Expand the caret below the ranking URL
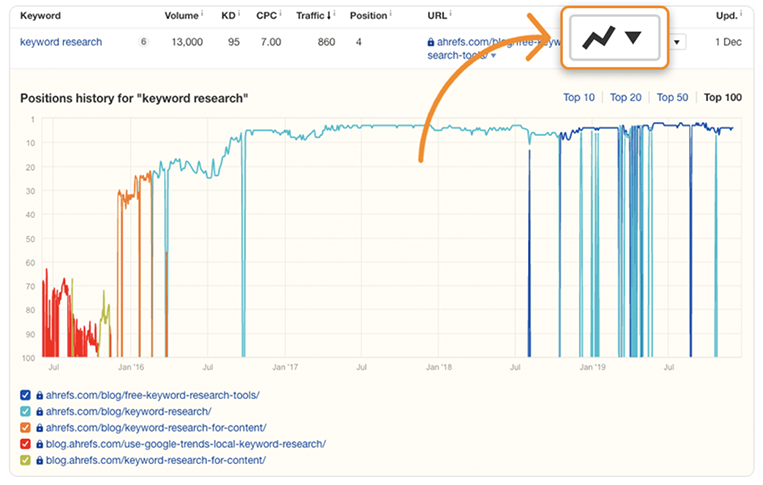The image size is (763, 485). (x=493, y=56)
